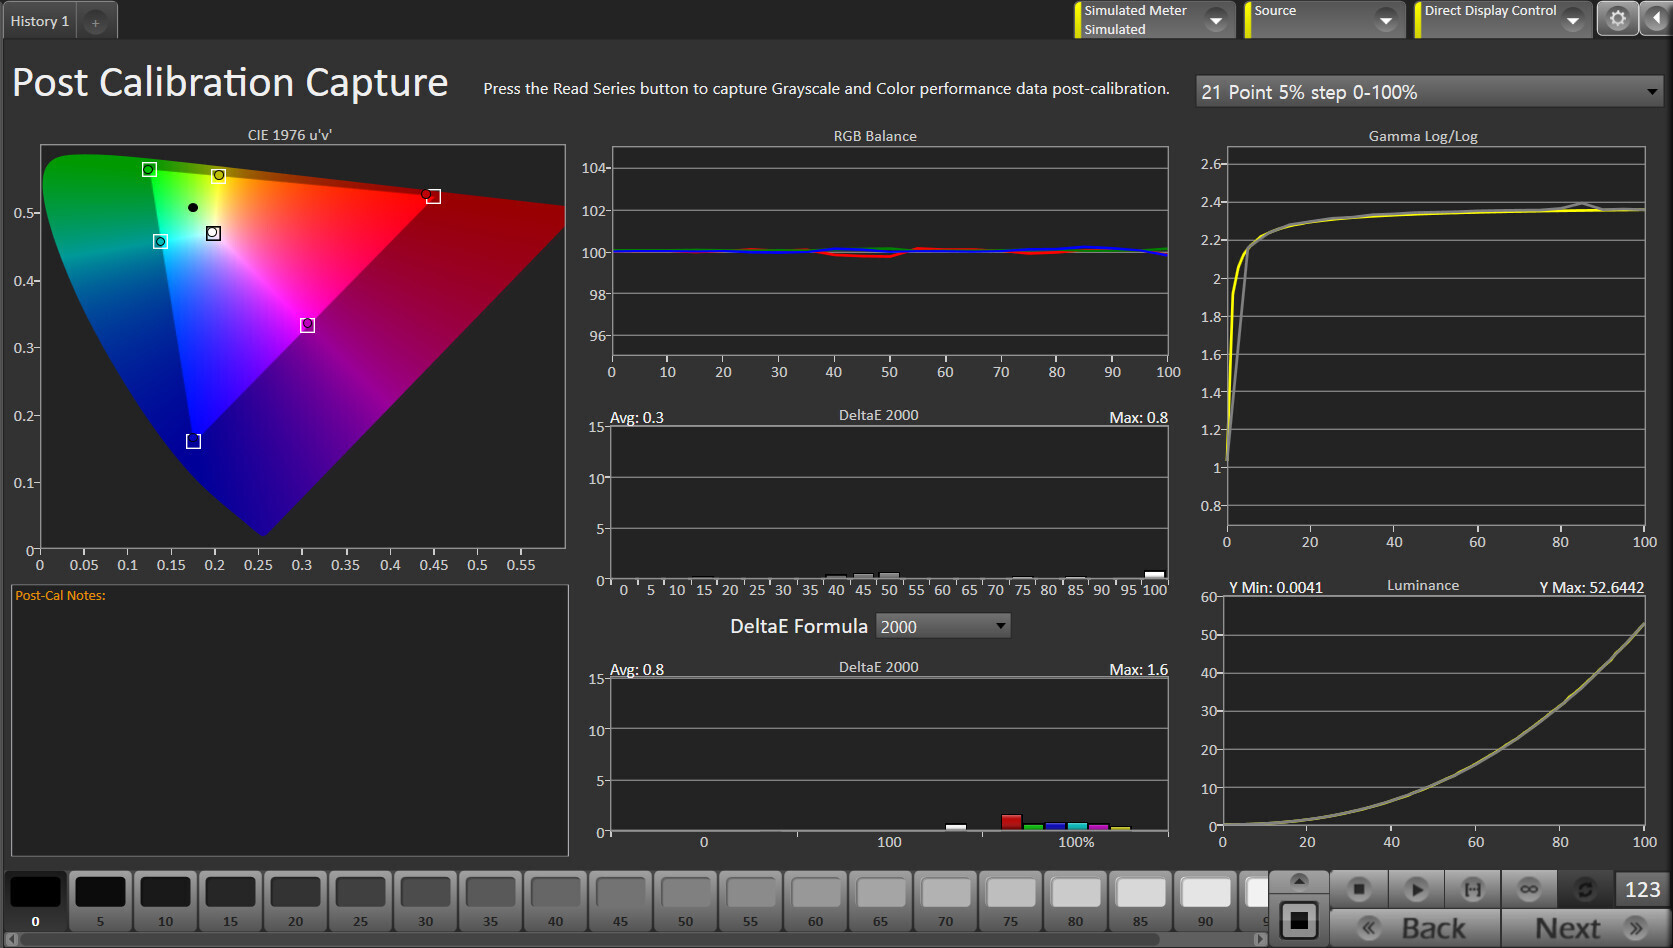Click the patch strip scroll-right arrow

tap(1260, 939)
